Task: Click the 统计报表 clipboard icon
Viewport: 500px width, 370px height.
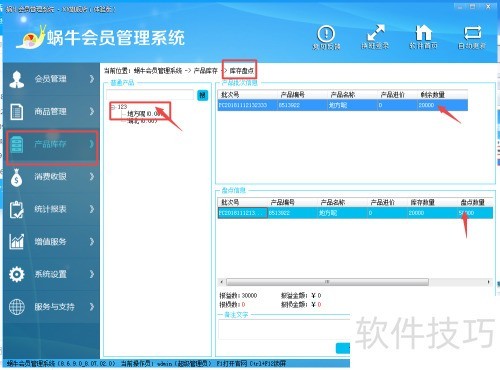Action: (x=16, y=209)
